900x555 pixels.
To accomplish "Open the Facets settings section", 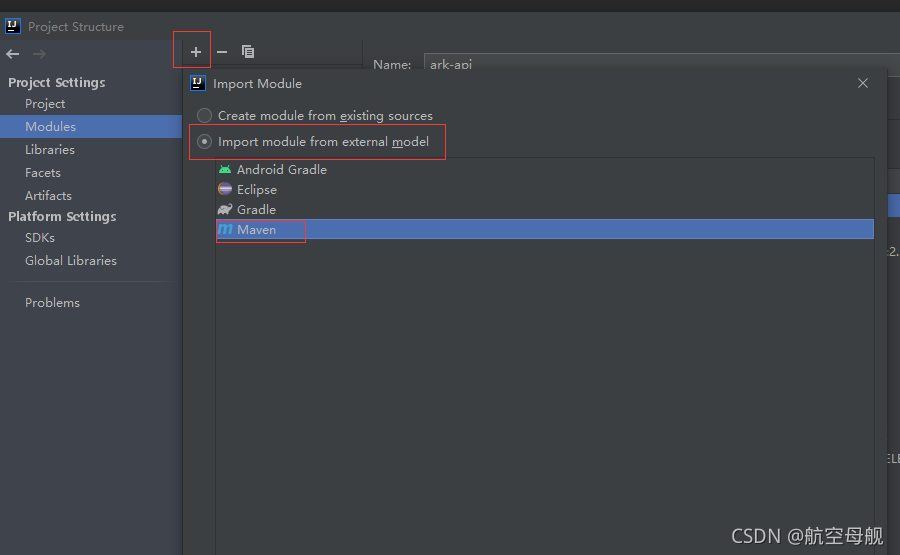I will point(43,172).
